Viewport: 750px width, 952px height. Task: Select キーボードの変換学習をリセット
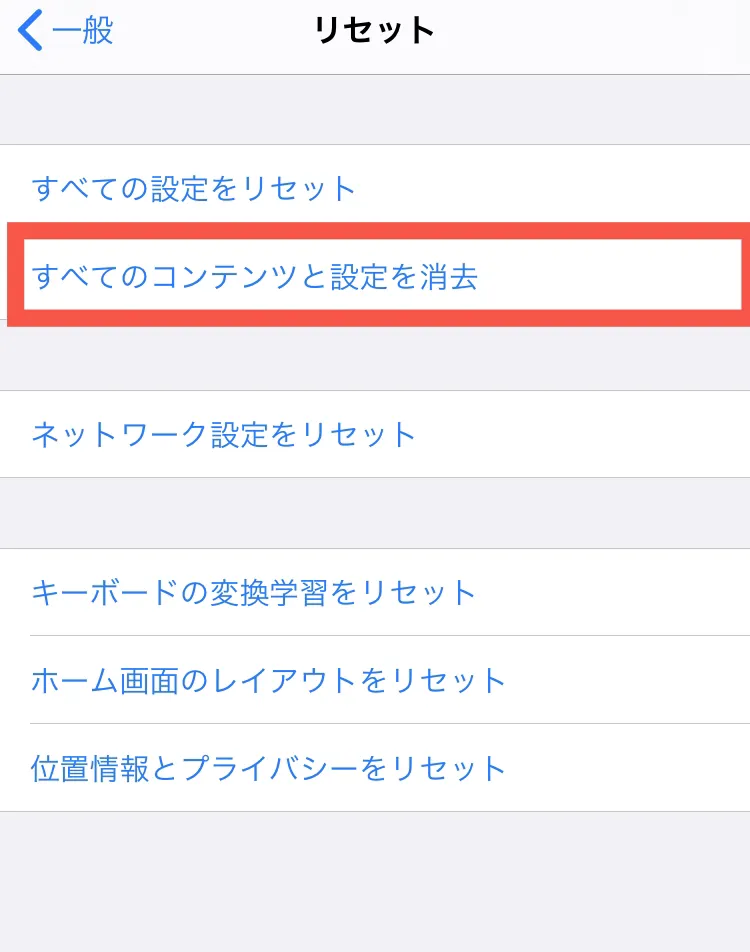point(254,592)
